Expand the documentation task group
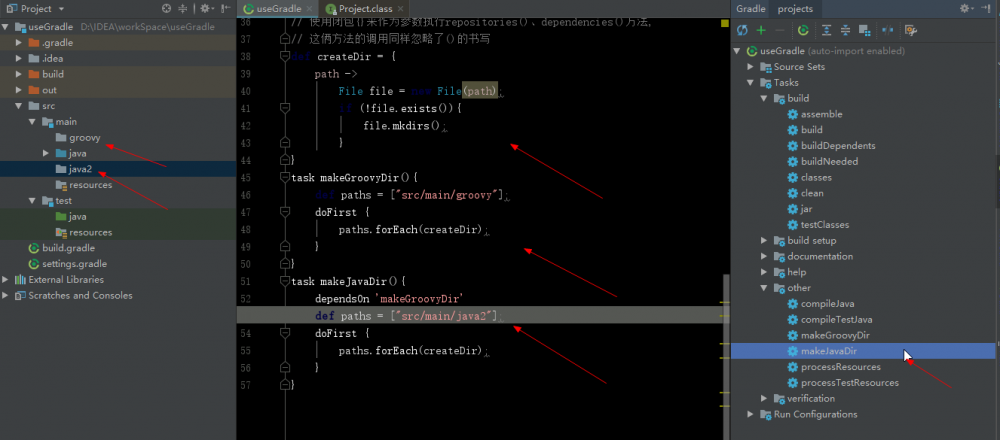This screenshot has height=440, width=1000. (764, 256)
